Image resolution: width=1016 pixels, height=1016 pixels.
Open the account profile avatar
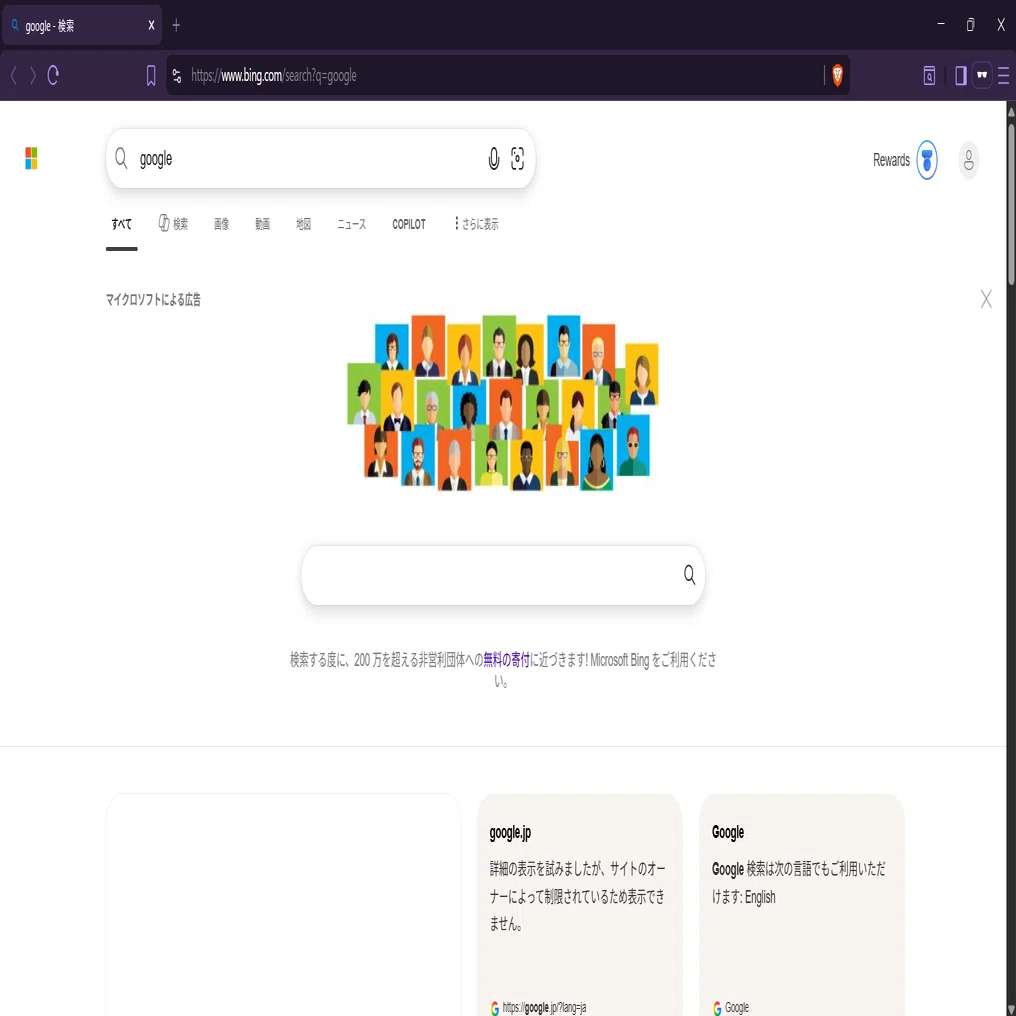pyautogui.click(x=969, y=160)
